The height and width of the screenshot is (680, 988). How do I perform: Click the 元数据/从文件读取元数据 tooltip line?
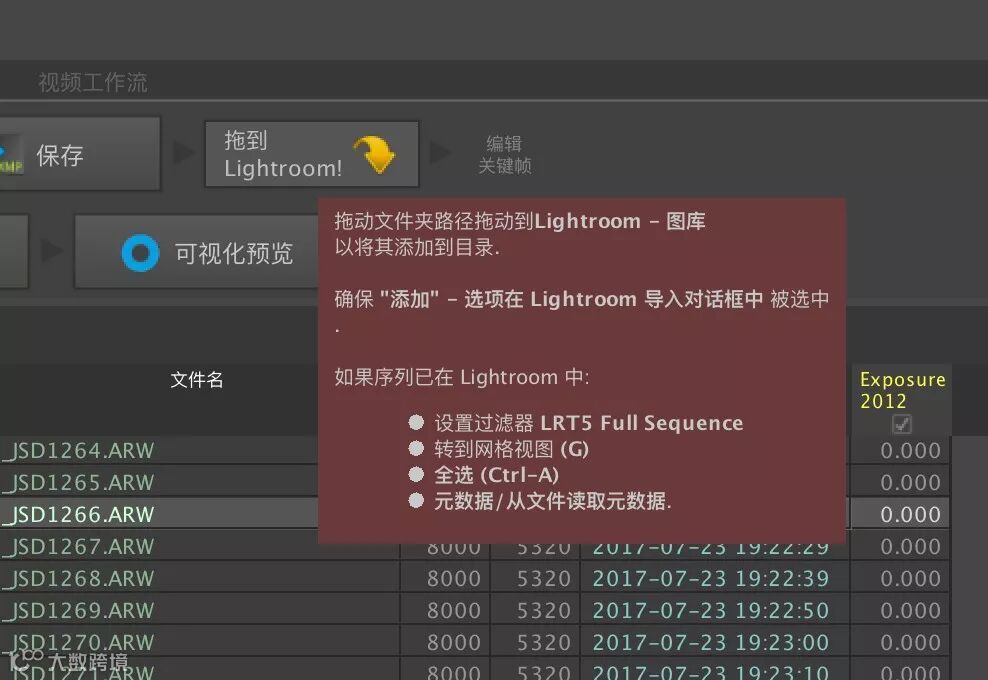[553, 501]
